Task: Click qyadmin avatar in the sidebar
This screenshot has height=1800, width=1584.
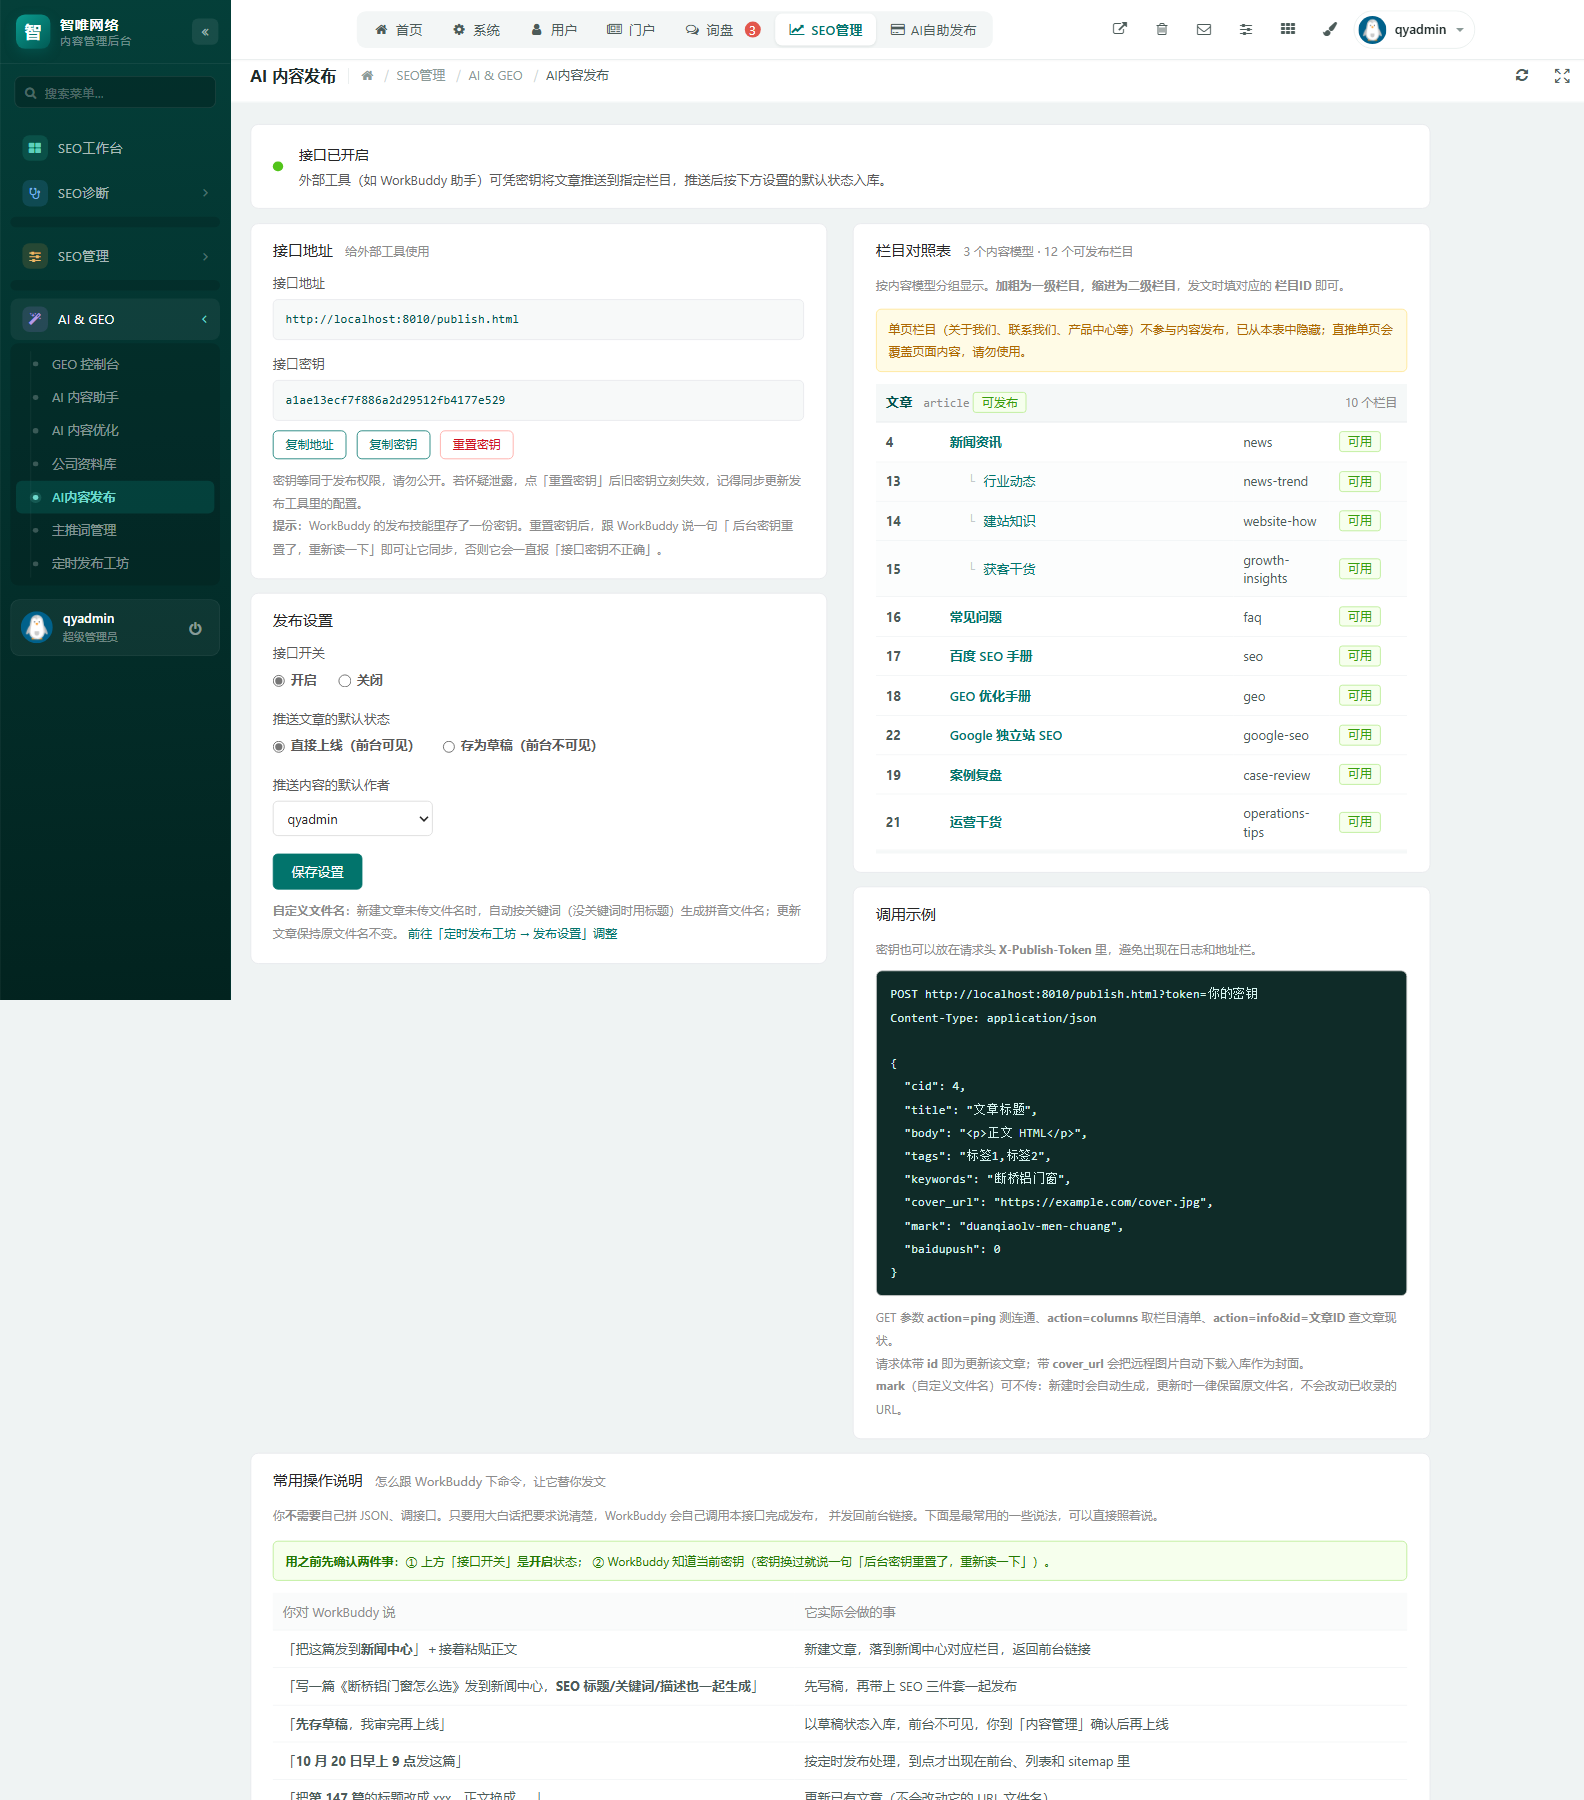Action: 37,628
